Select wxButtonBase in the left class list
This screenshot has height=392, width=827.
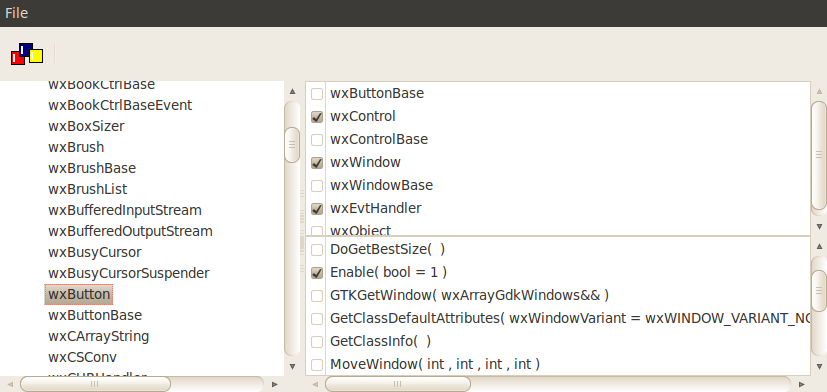[95, 315]
